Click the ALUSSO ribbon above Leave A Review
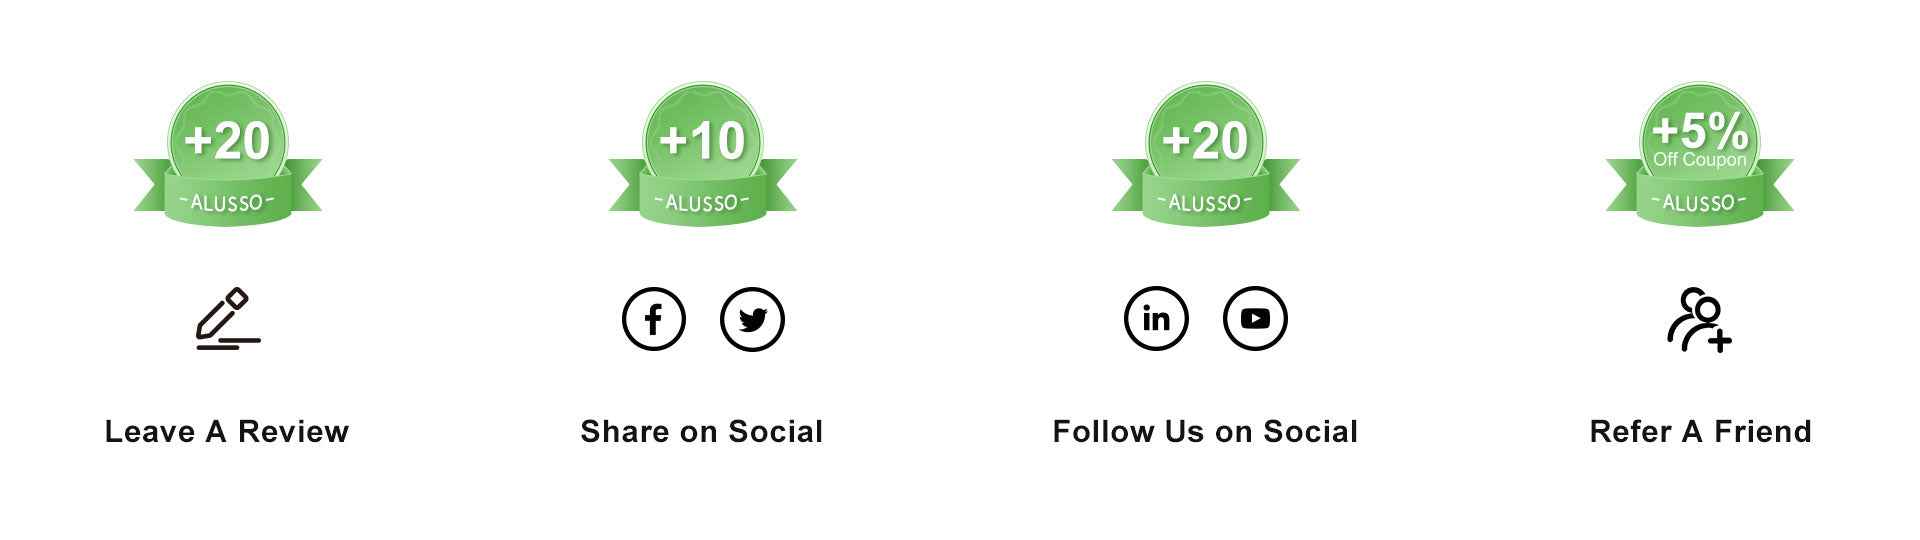Image resolution: width=1920 pixels, height=540 pixels. [227, 202]
